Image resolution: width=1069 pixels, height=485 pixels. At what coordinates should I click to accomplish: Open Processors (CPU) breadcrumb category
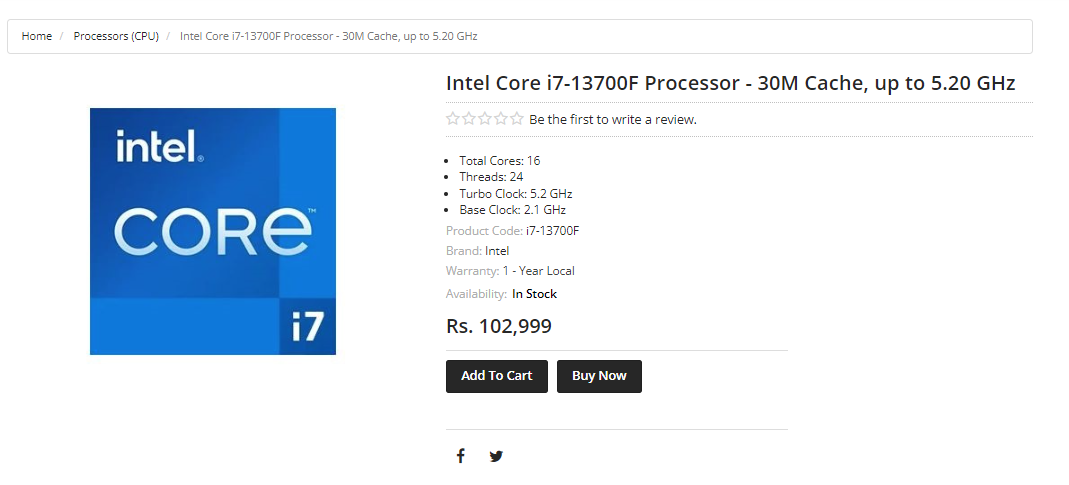(116, 36)
